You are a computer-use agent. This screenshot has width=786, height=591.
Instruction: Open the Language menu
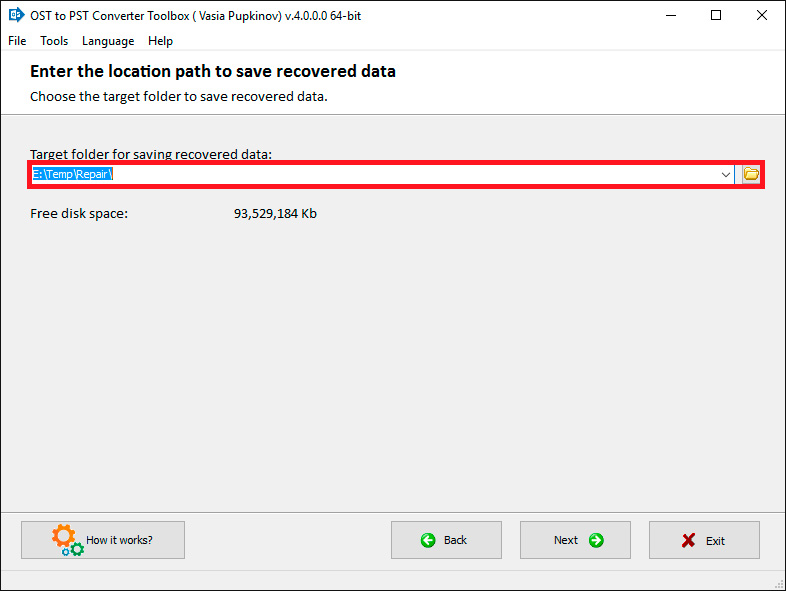(108, 41)
